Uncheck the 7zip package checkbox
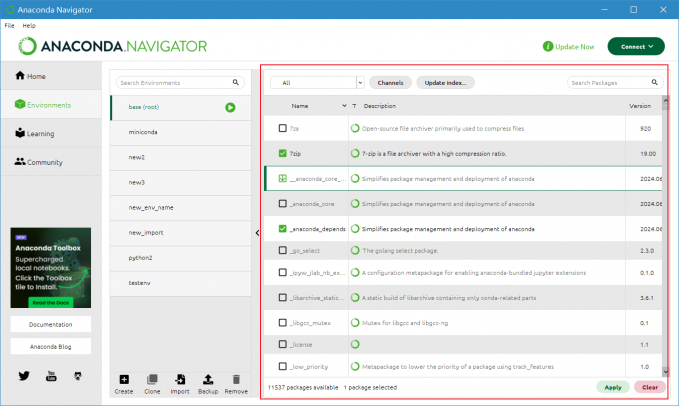 [x=283, y=153]
